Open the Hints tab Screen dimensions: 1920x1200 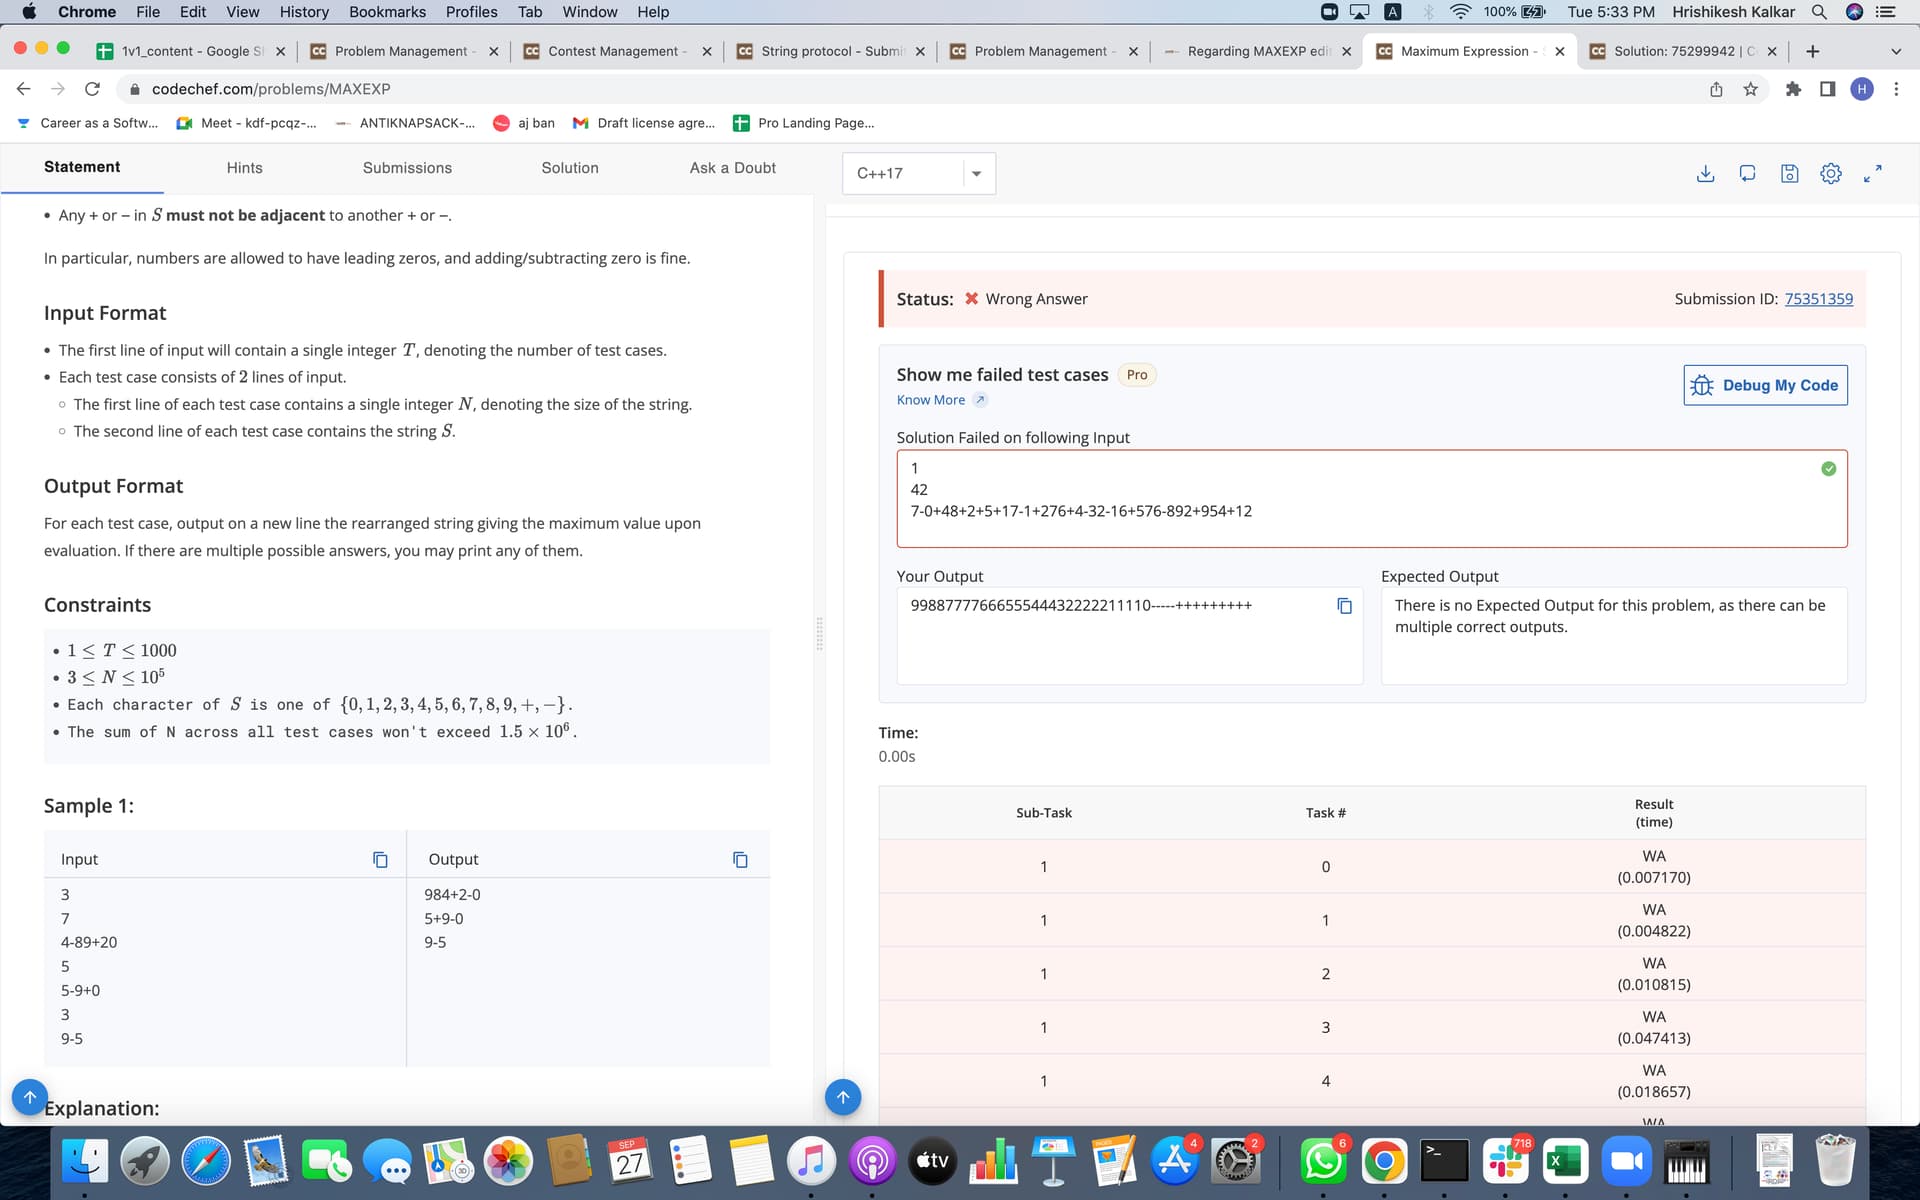(x=244, y=168)
